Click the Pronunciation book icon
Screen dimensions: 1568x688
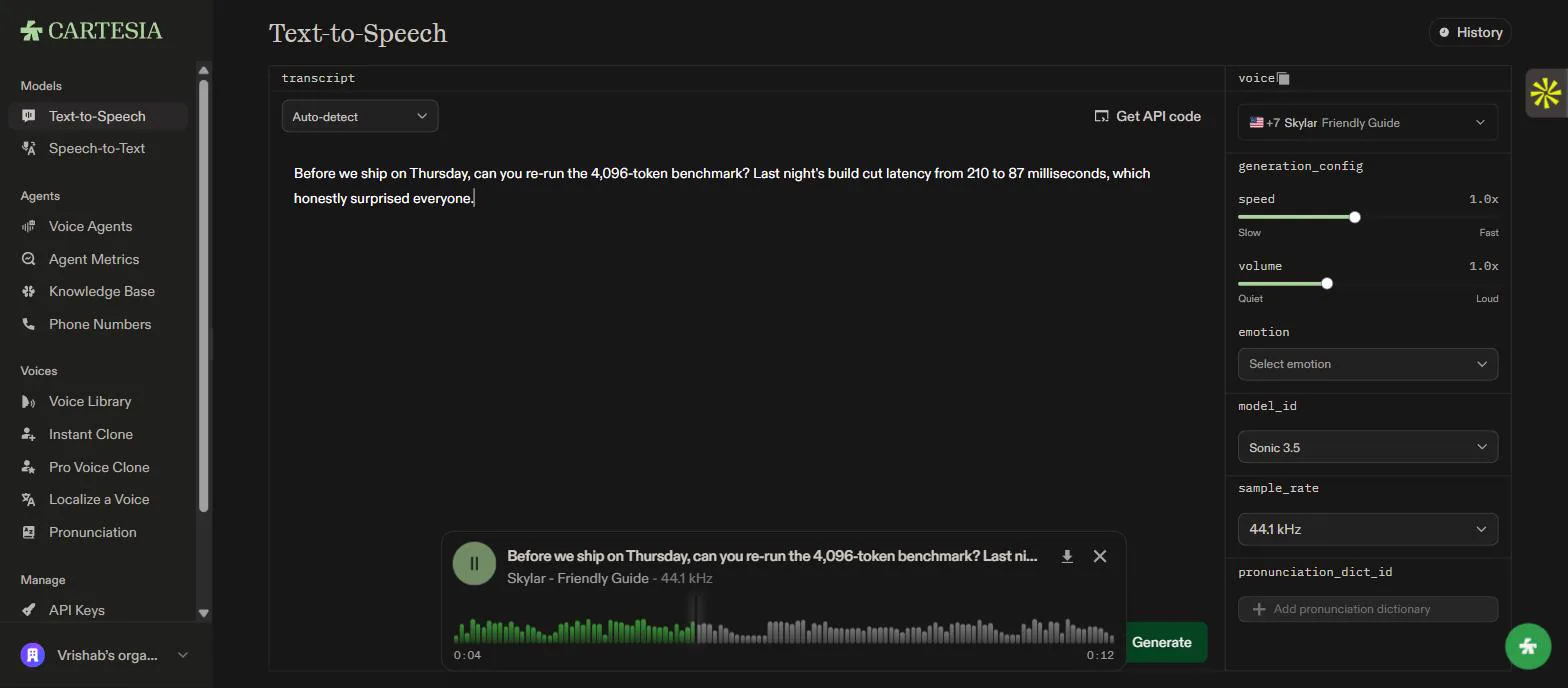28,532
